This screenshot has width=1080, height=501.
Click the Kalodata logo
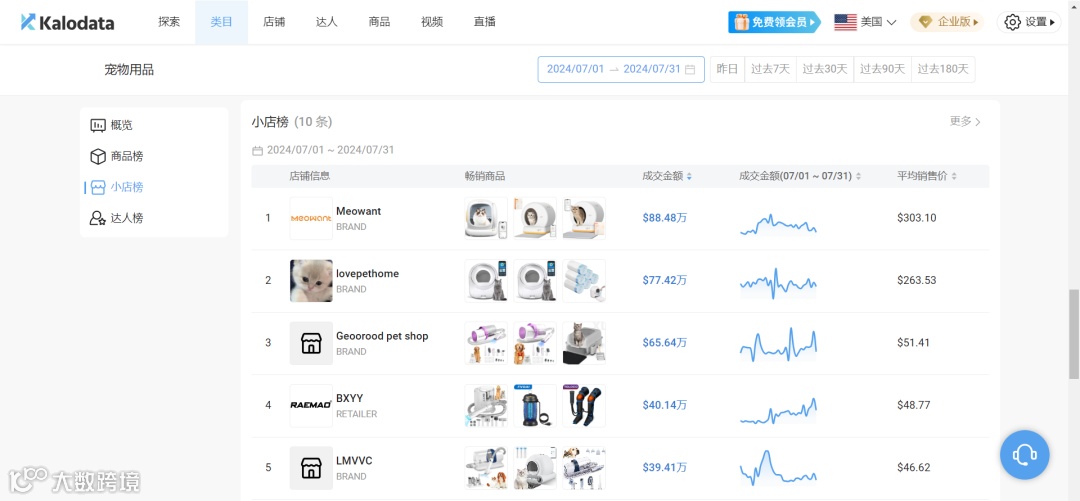coord(68,22)
